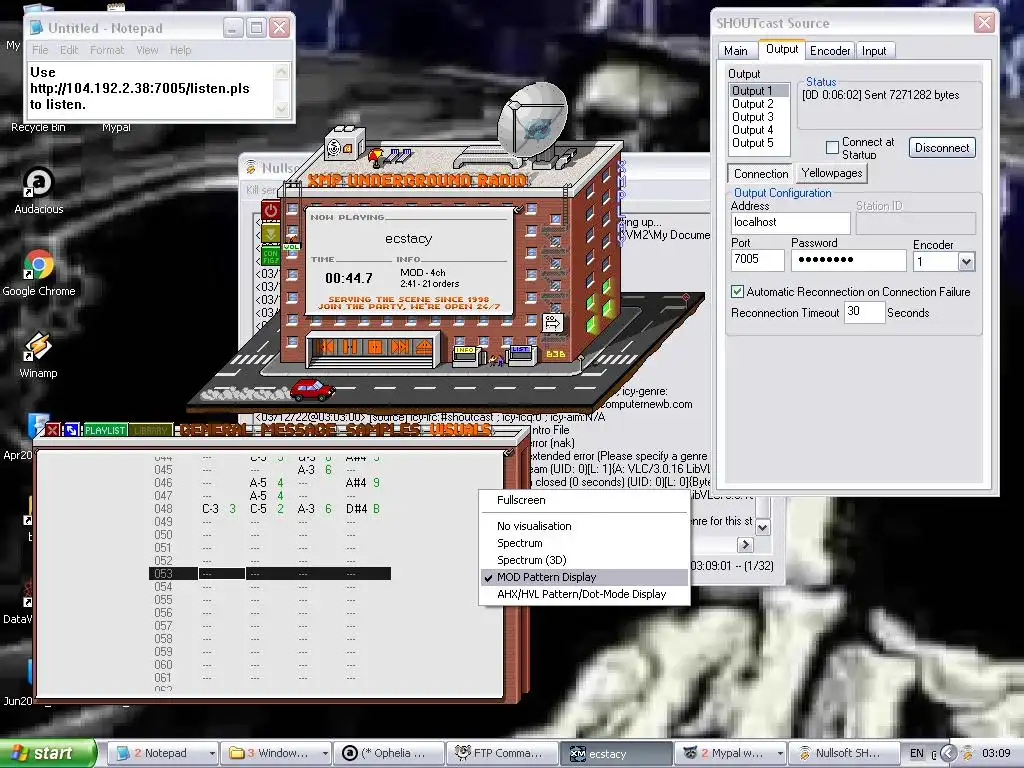Open the GENERAL info tab
1024x768 pixels.
click(216, 429)
